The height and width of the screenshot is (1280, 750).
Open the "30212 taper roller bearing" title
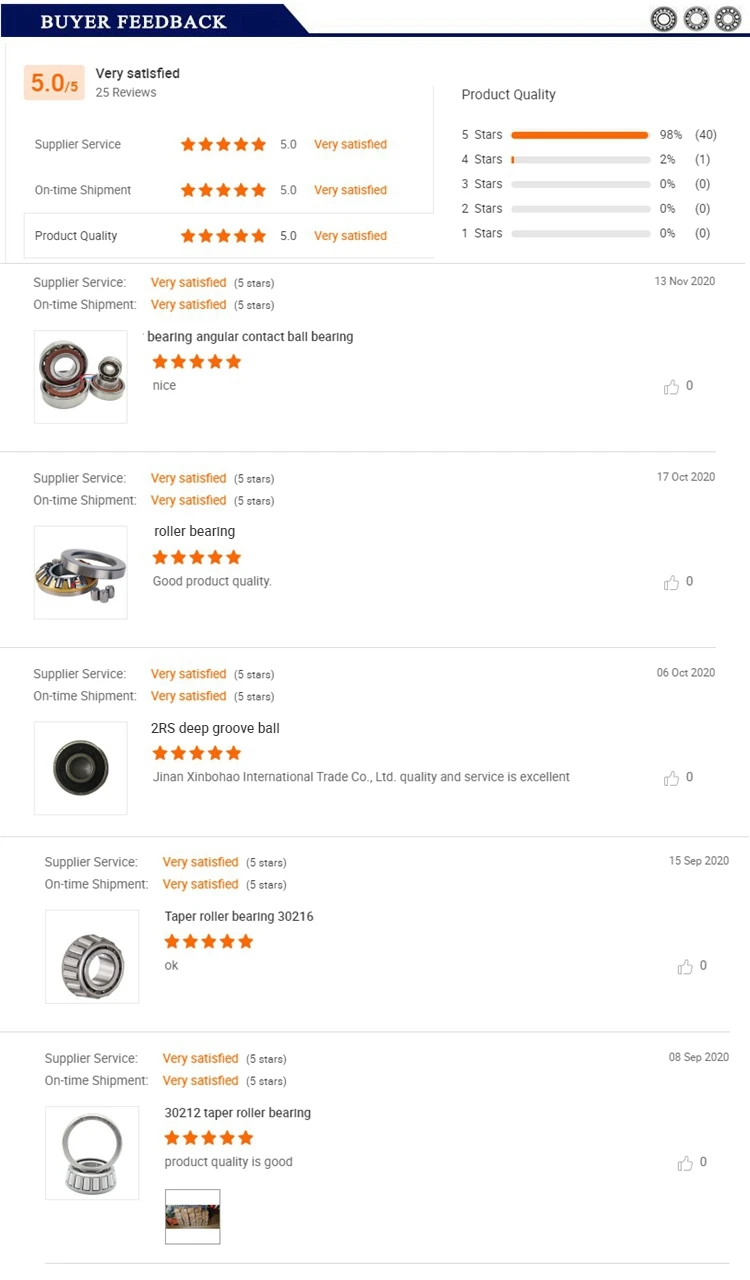238,1113
